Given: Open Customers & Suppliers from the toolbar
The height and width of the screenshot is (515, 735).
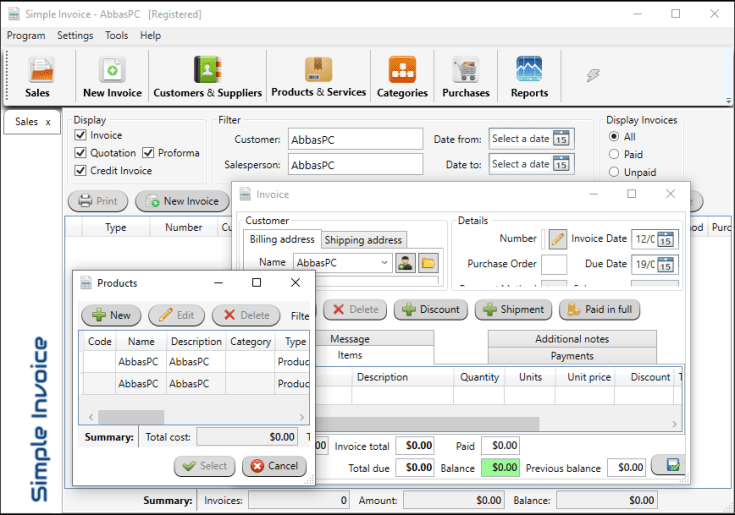Looking at the screenshot, I should pyautogui.click(x=207, y=76).
